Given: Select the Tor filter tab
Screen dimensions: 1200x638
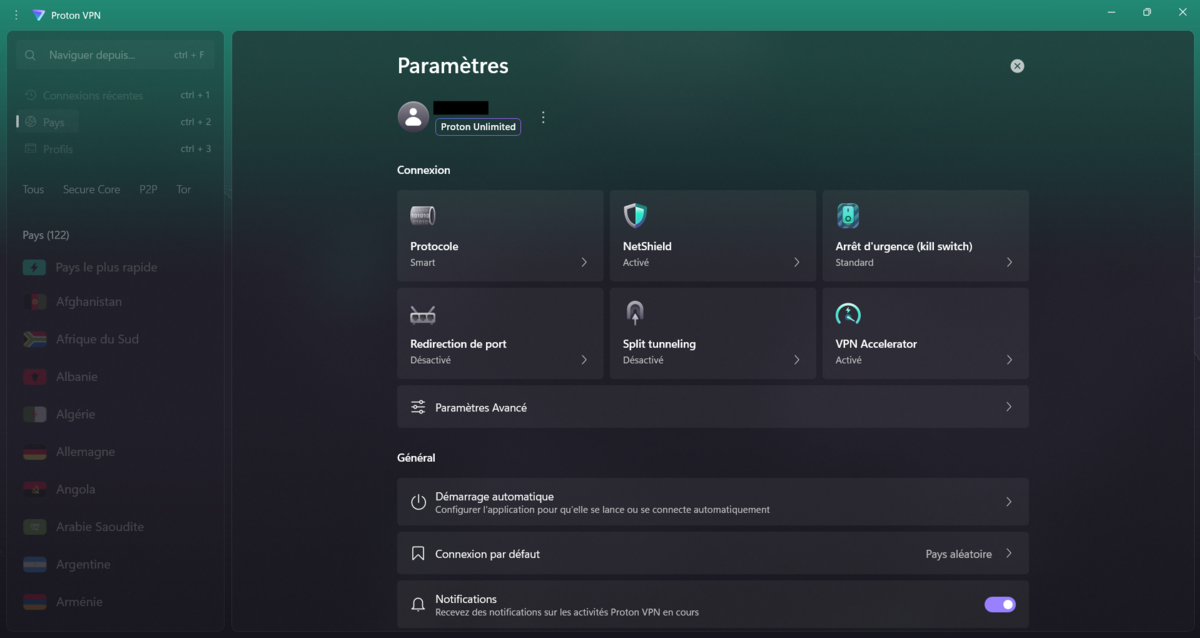Looking at the screenshot, I should point(184,189).
